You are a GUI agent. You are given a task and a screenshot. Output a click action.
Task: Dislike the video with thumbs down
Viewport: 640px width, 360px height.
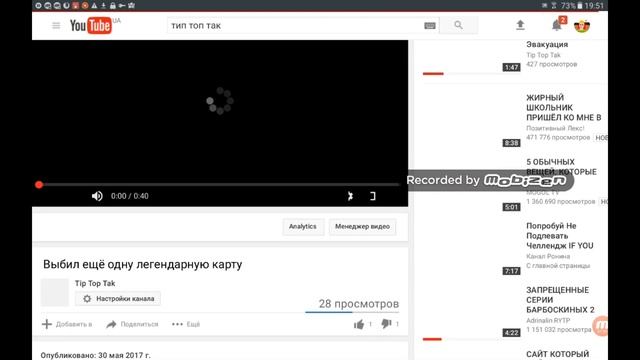(x=386, y=324)
